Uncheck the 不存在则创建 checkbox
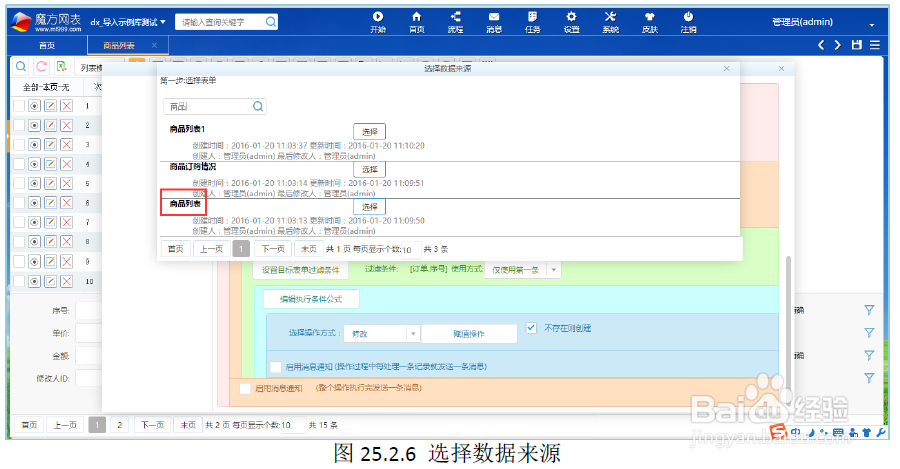 click(x=531, y=328)
